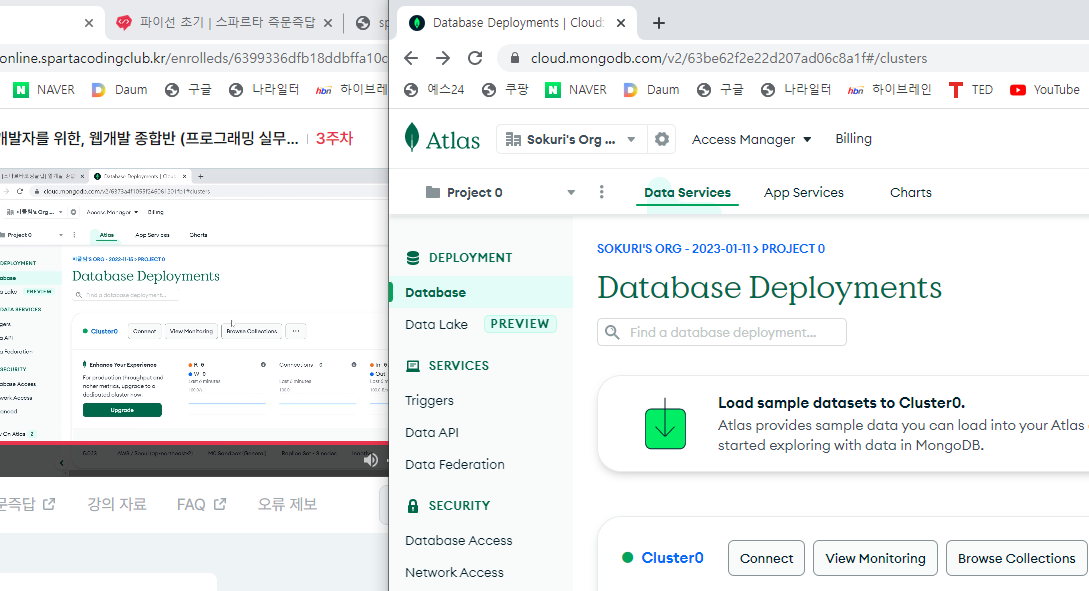The image size is (1089, 591).
Task: Open Cluster0 link
Action: coord(672,558)
